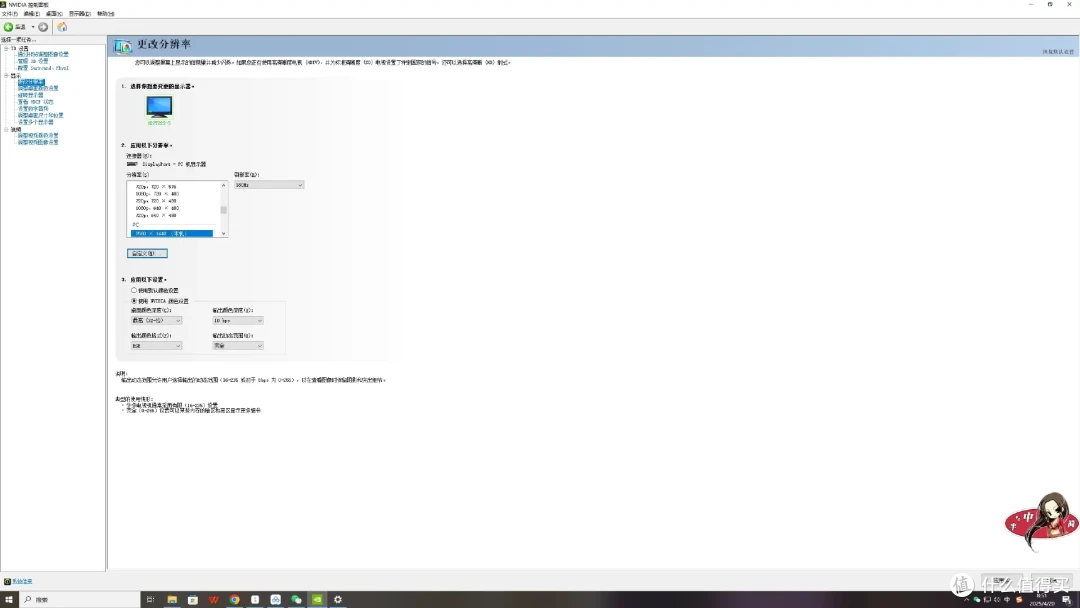Collapse the 3D 设置 tree node
1080x608 pixels.
click(x=6, y=48)
